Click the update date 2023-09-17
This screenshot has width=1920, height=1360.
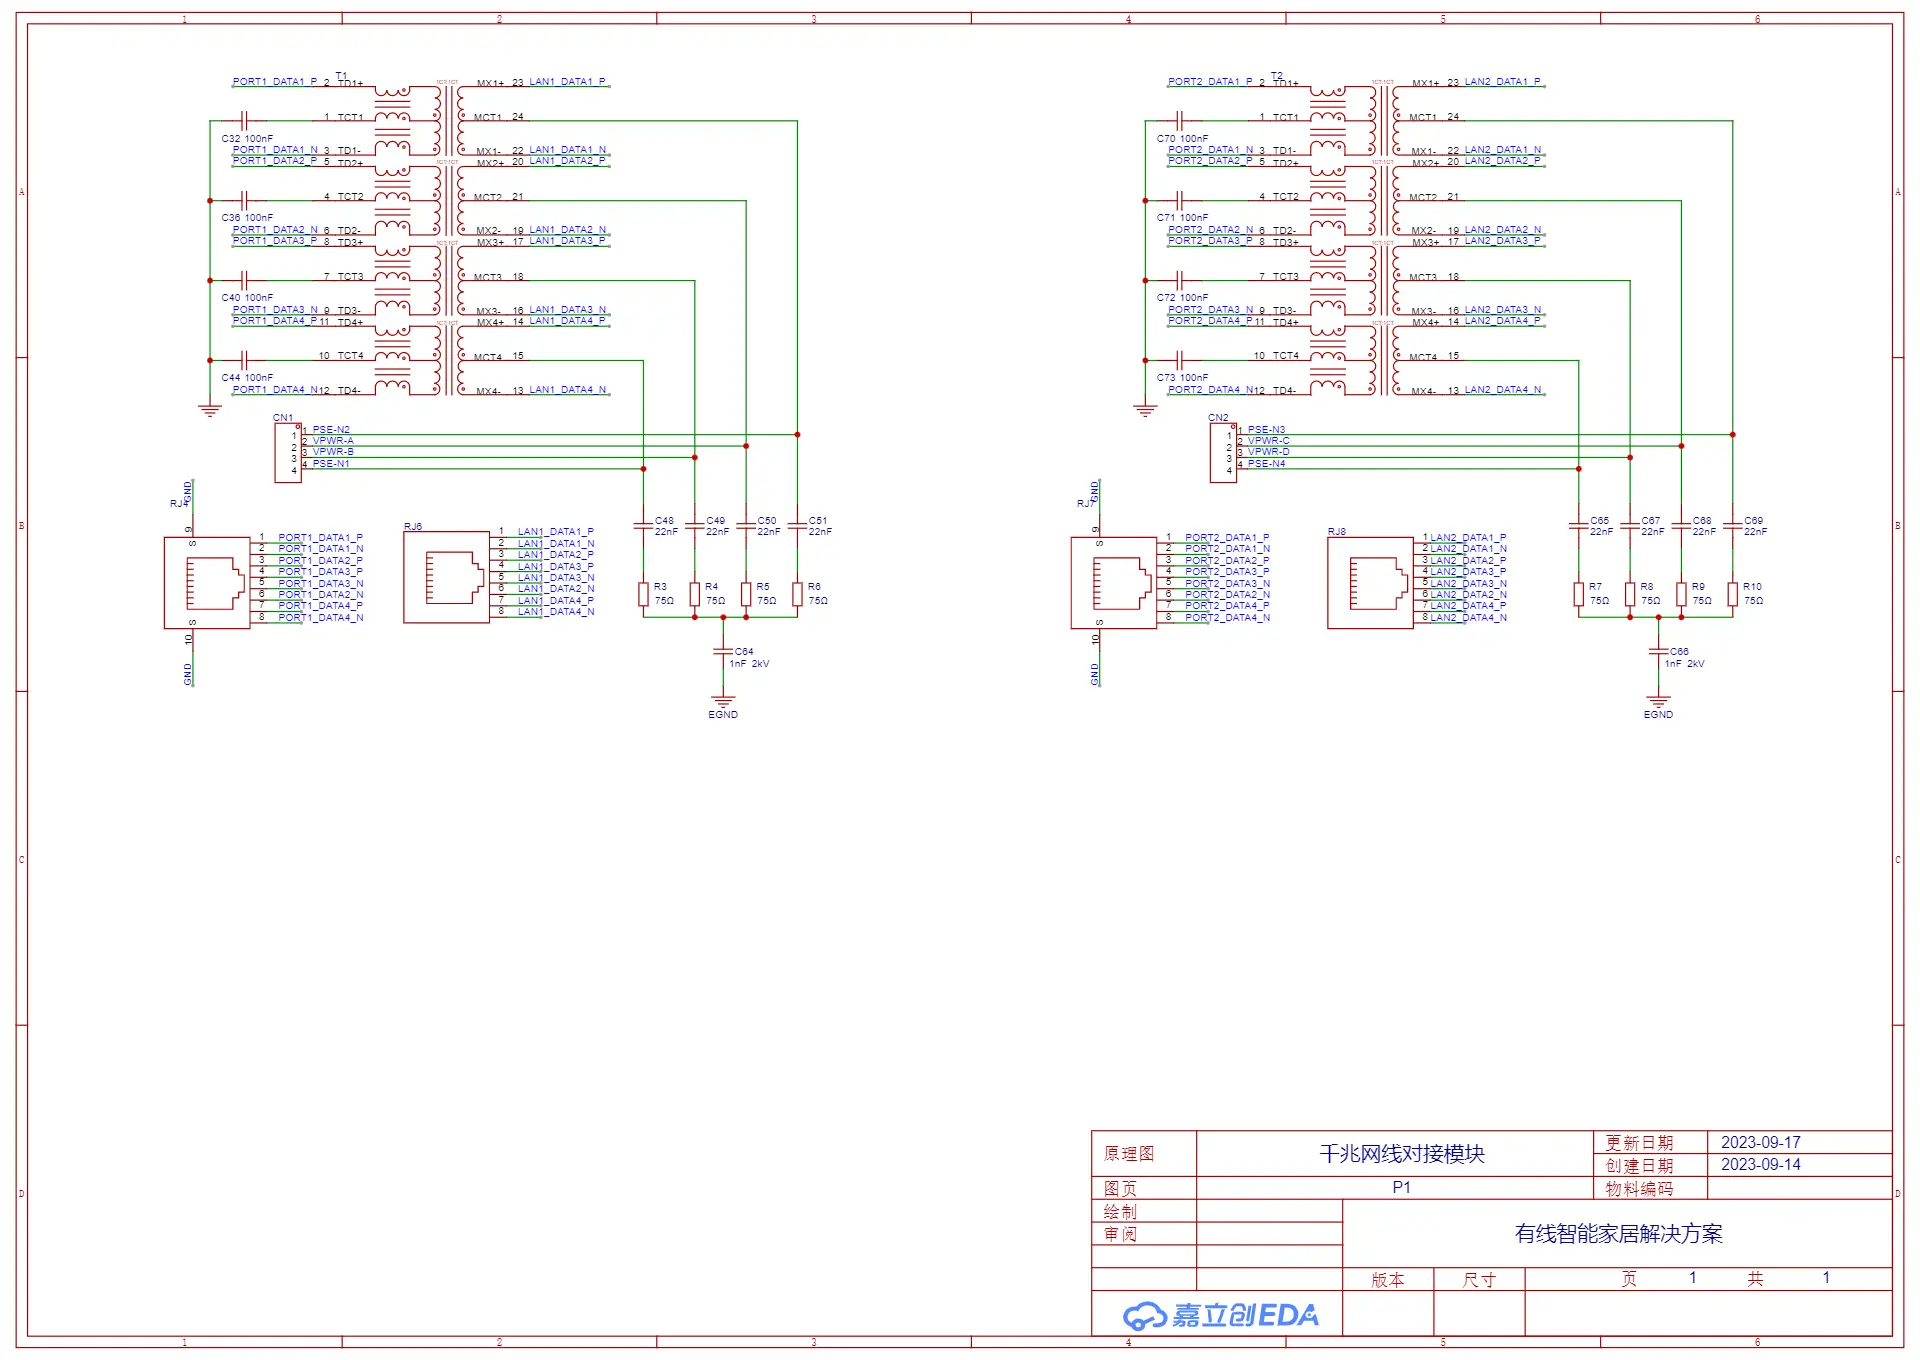coord(1760,1142)
